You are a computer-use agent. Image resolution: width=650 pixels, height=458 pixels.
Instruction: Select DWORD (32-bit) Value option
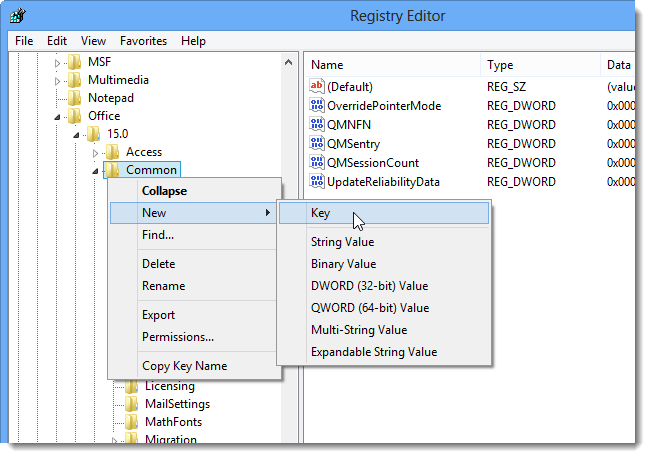(369, 286)
